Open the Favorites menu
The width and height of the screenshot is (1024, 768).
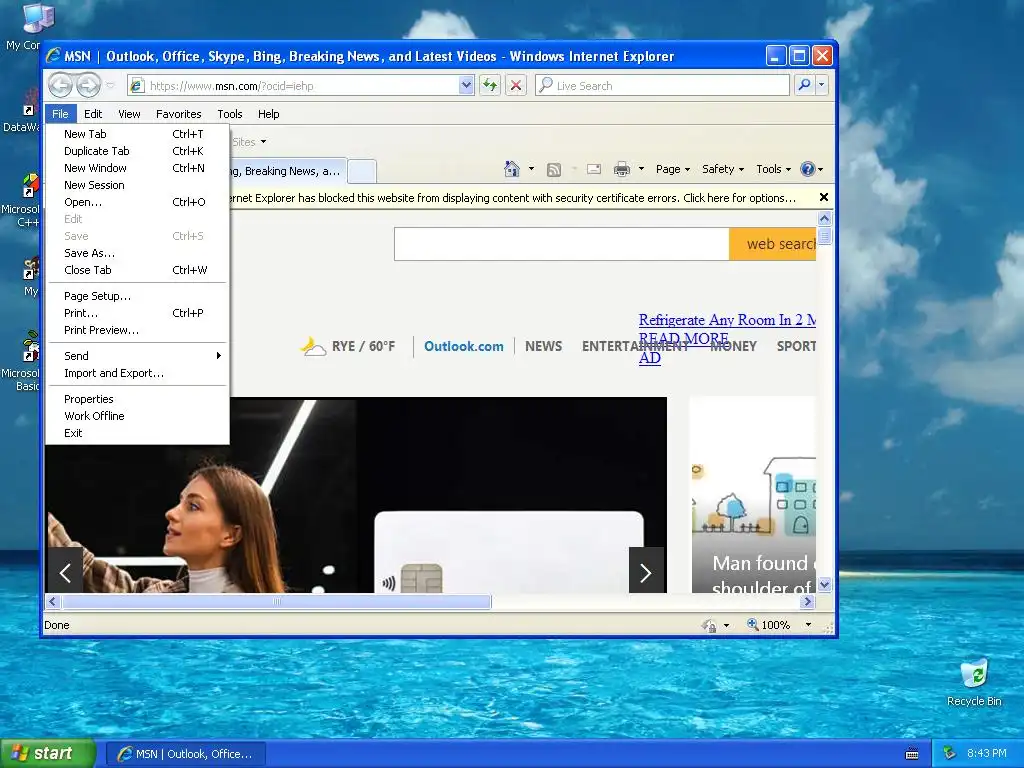pos(178,114)
